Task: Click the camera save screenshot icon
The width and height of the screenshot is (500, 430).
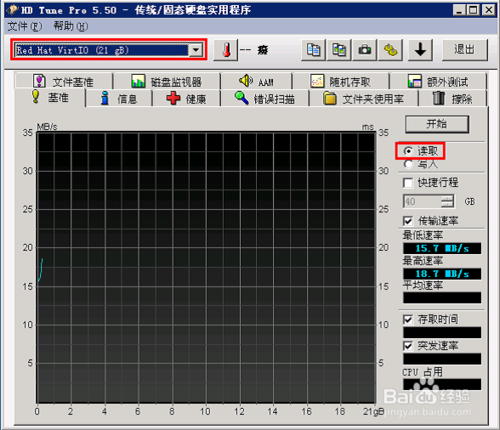Action: coord(365,50)
